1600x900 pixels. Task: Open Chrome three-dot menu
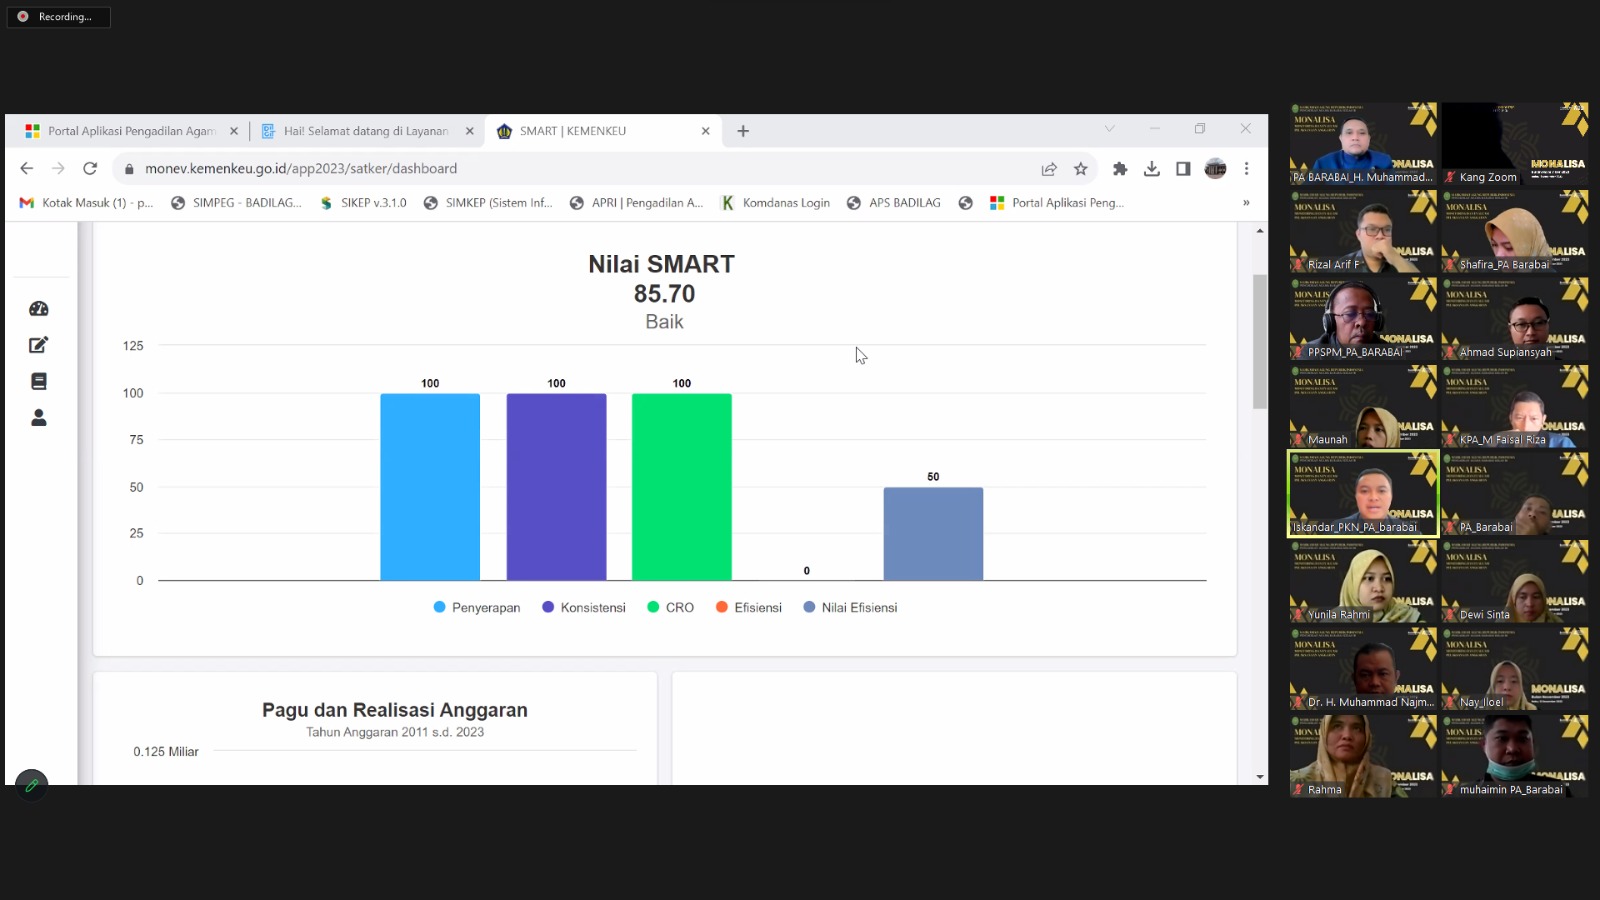[x=1246, y=169]
